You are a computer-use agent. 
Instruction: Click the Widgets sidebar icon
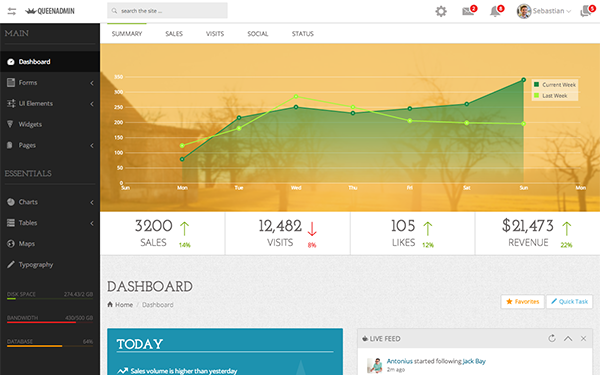[x=10, y=124]
